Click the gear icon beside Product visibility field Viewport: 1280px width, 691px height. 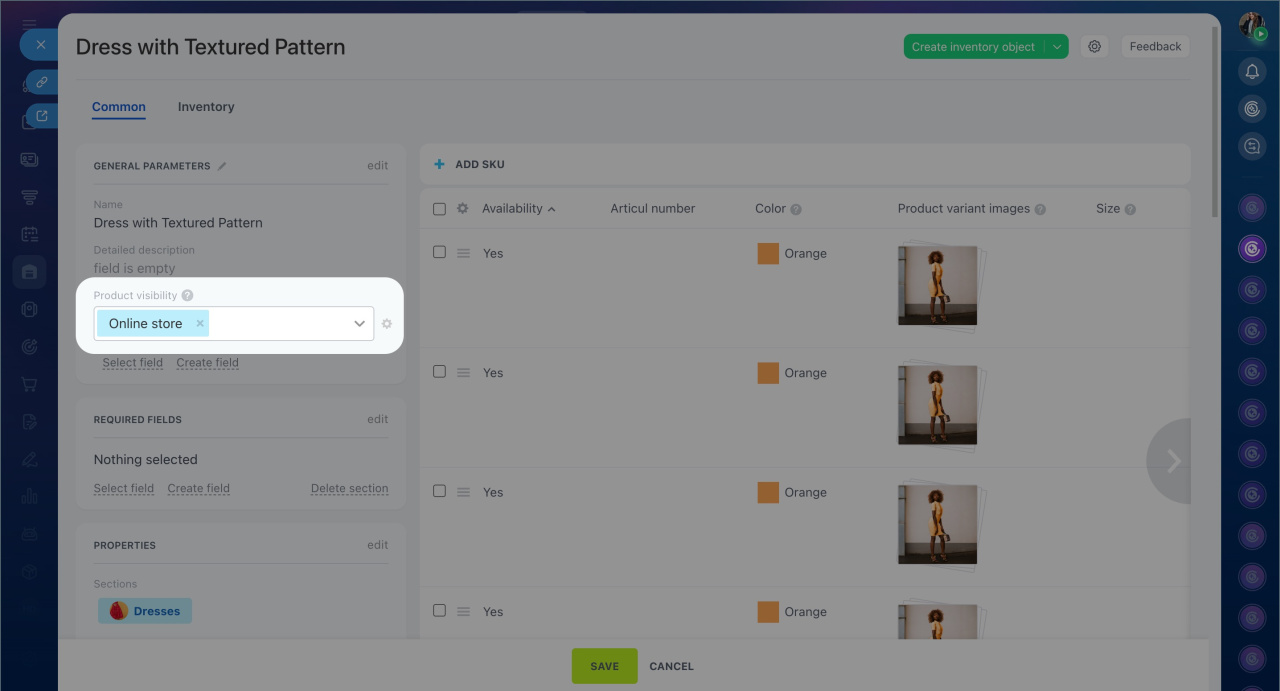coord(387,324)
